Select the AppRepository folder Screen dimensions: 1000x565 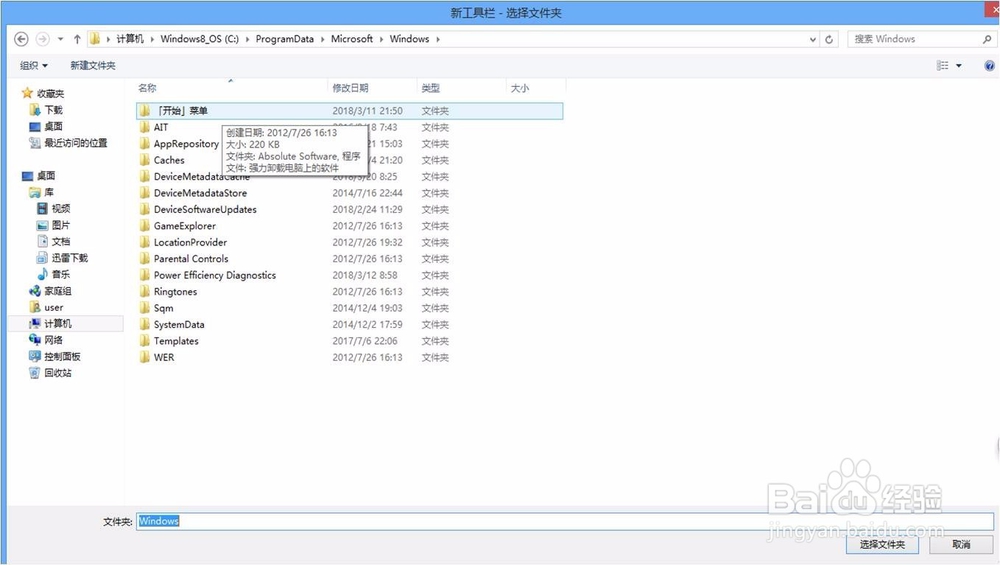[x=186, y=144]
